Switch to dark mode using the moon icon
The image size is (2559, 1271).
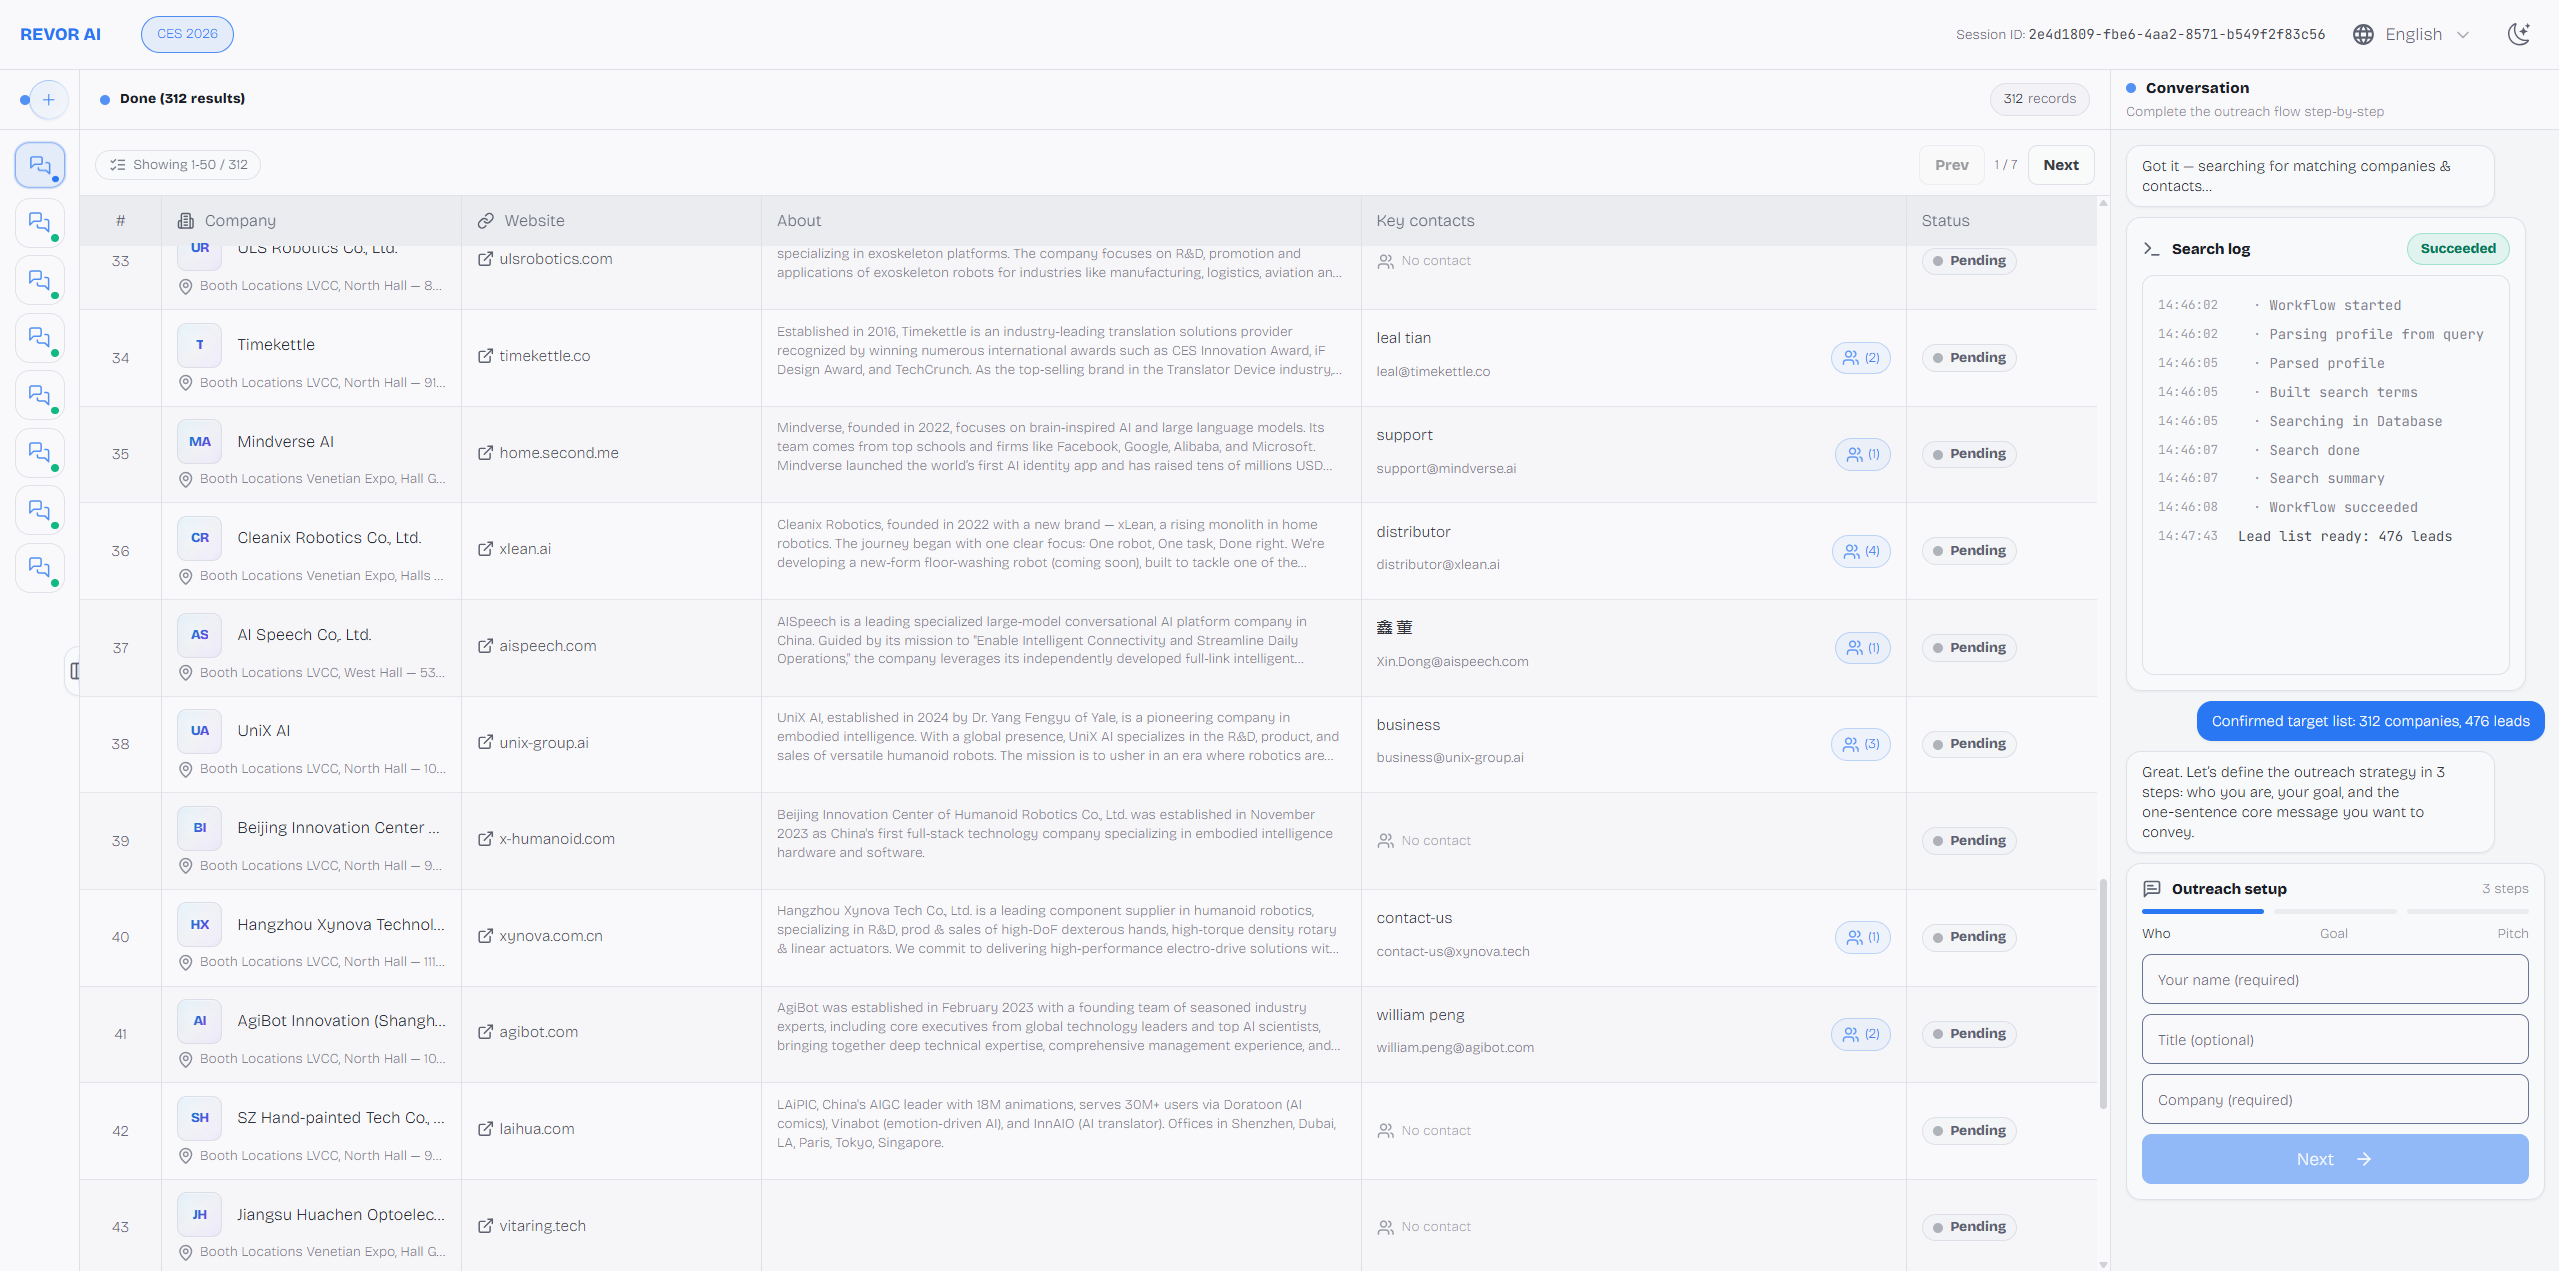tap(2520, 33)
